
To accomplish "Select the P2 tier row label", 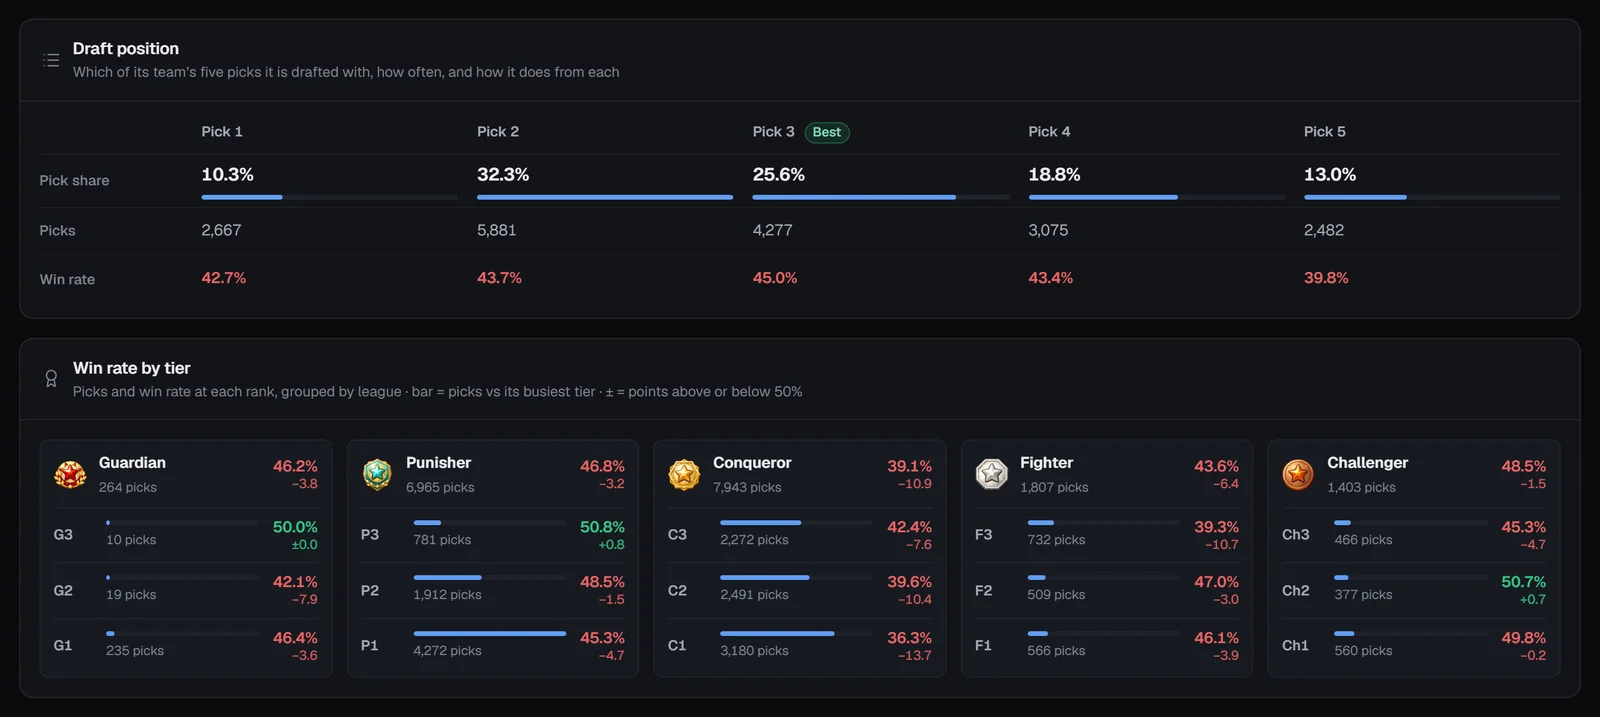I will click(x=370, y=591).
